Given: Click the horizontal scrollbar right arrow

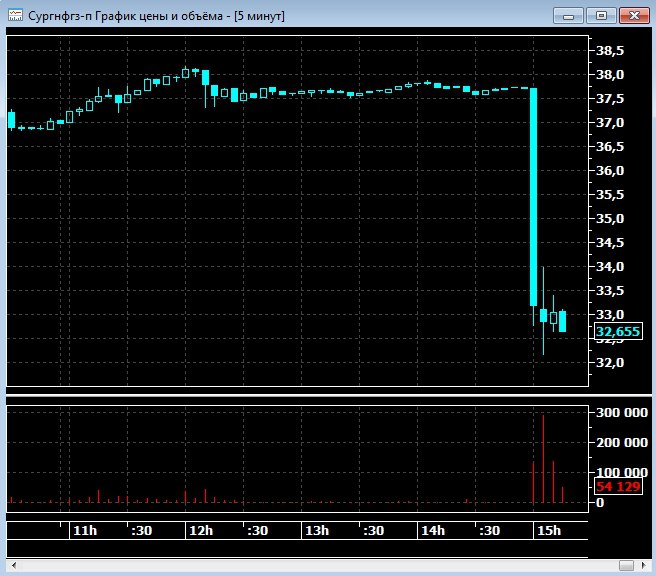Looking at the screenshot, I should pos(643,567).
